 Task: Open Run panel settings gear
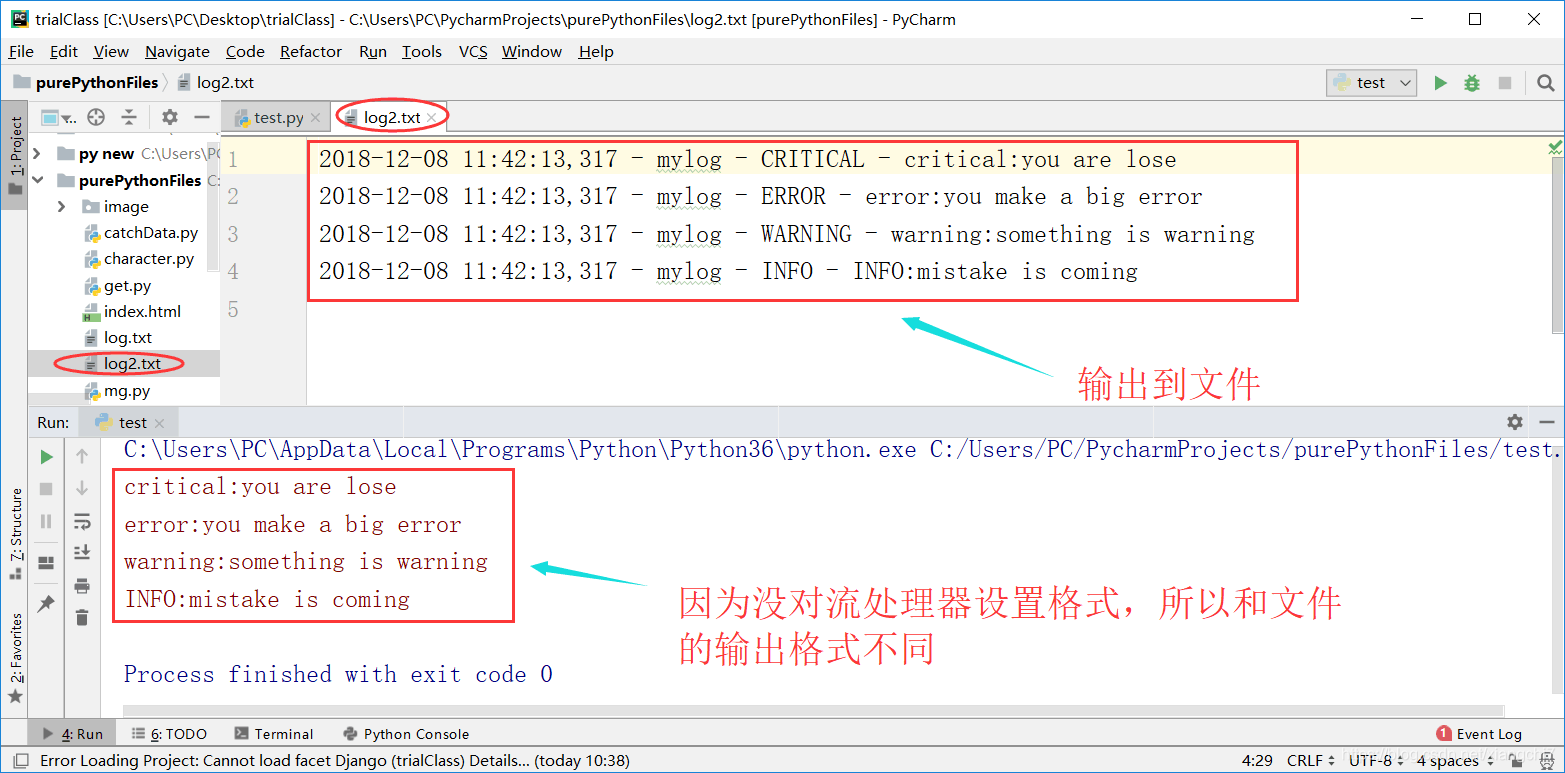click(1515, 422)
